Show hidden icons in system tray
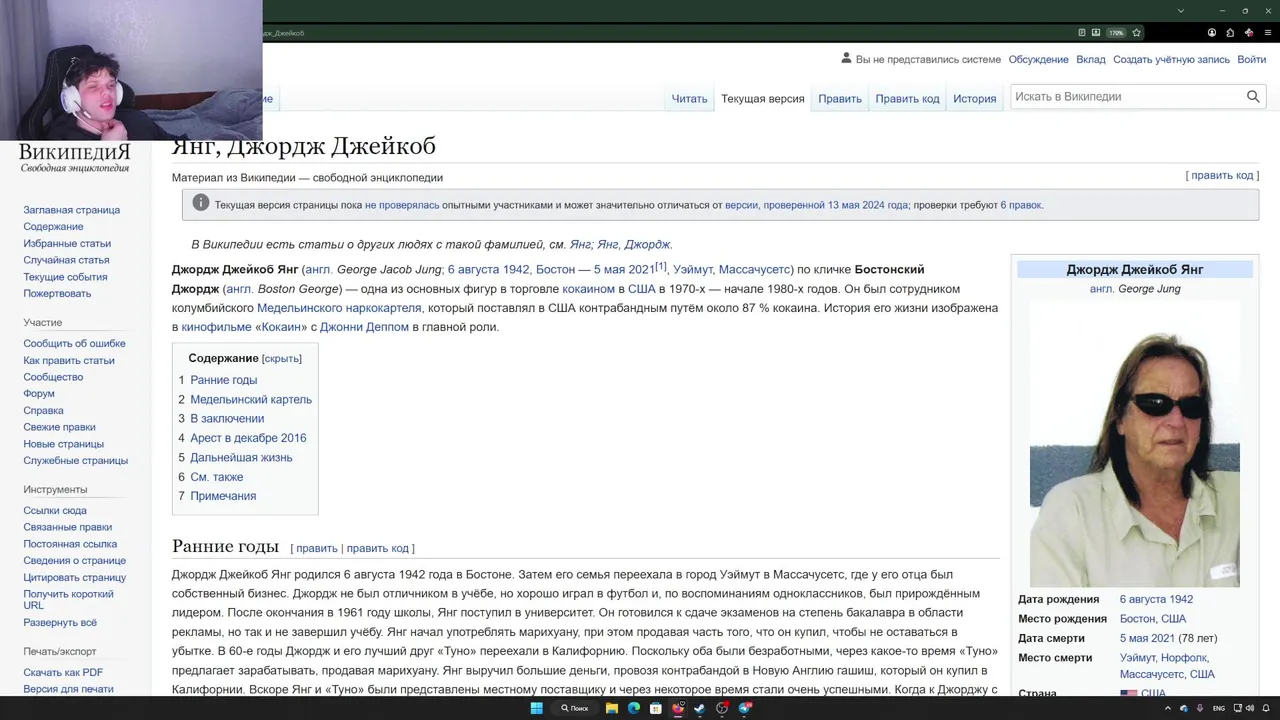This screenshot has height=720, width=1280. 1168,708
